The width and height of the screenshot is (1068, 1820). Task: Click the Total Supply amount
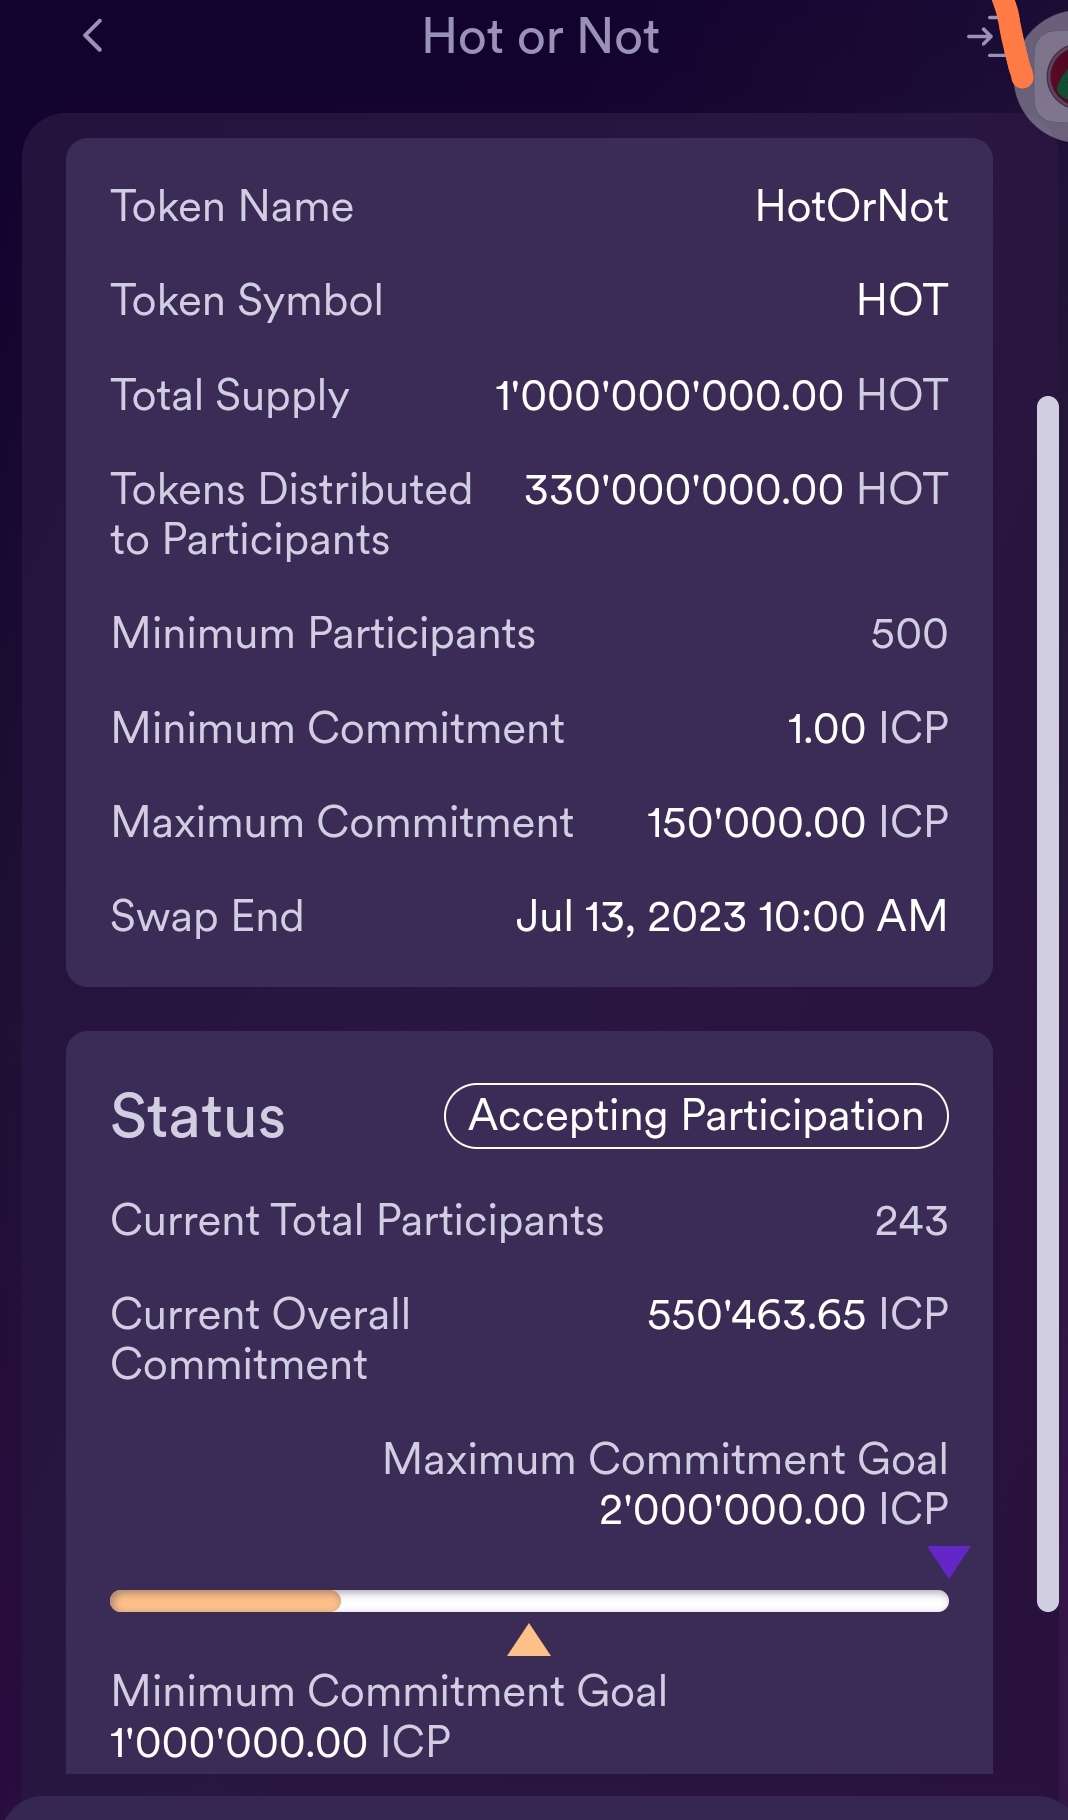(x=720, y=395)
